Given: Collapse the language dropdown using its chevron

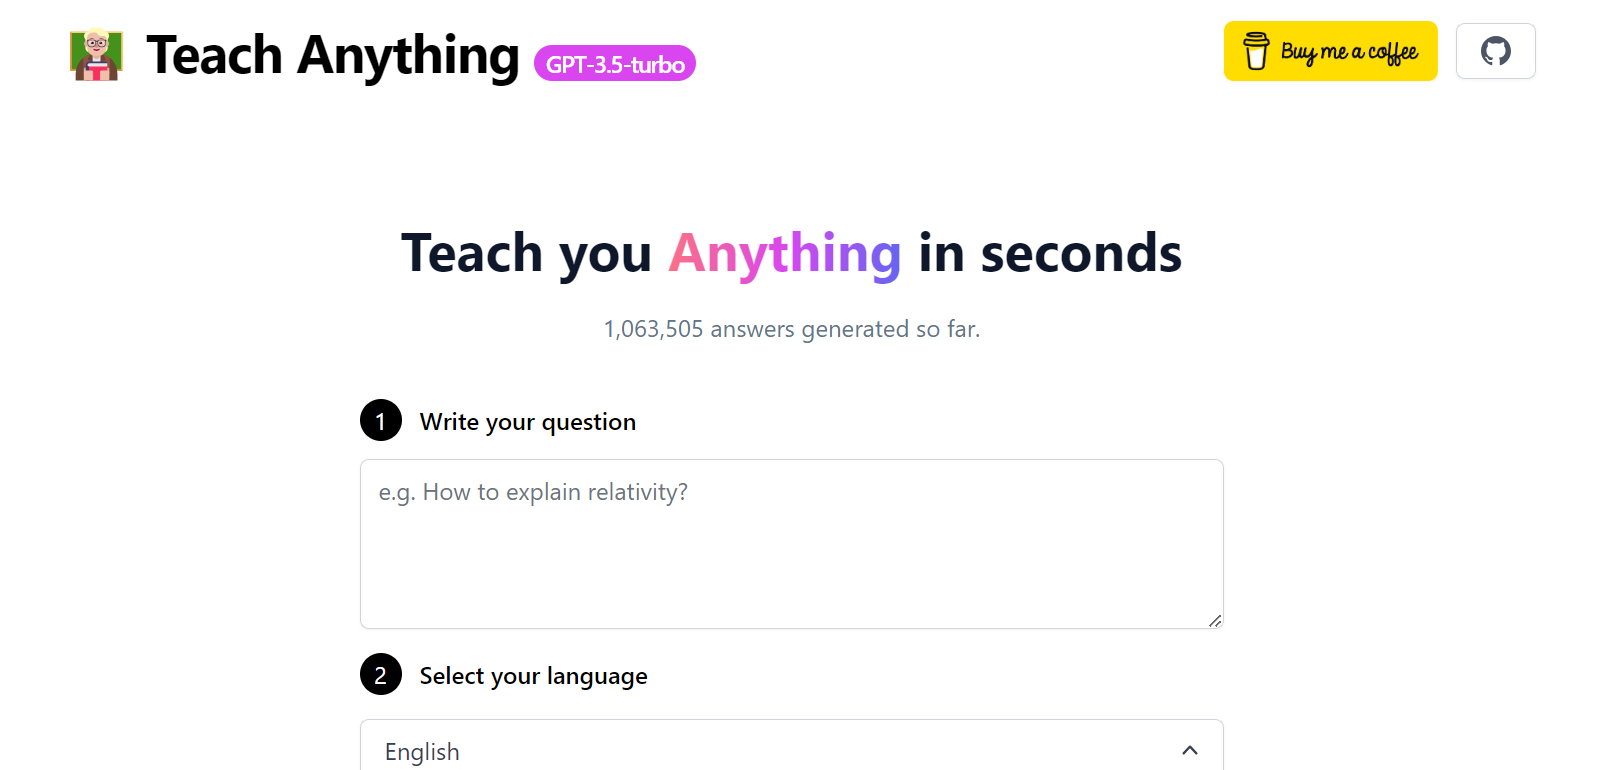Looking at the screenshot, I should tap(1189, 750).
